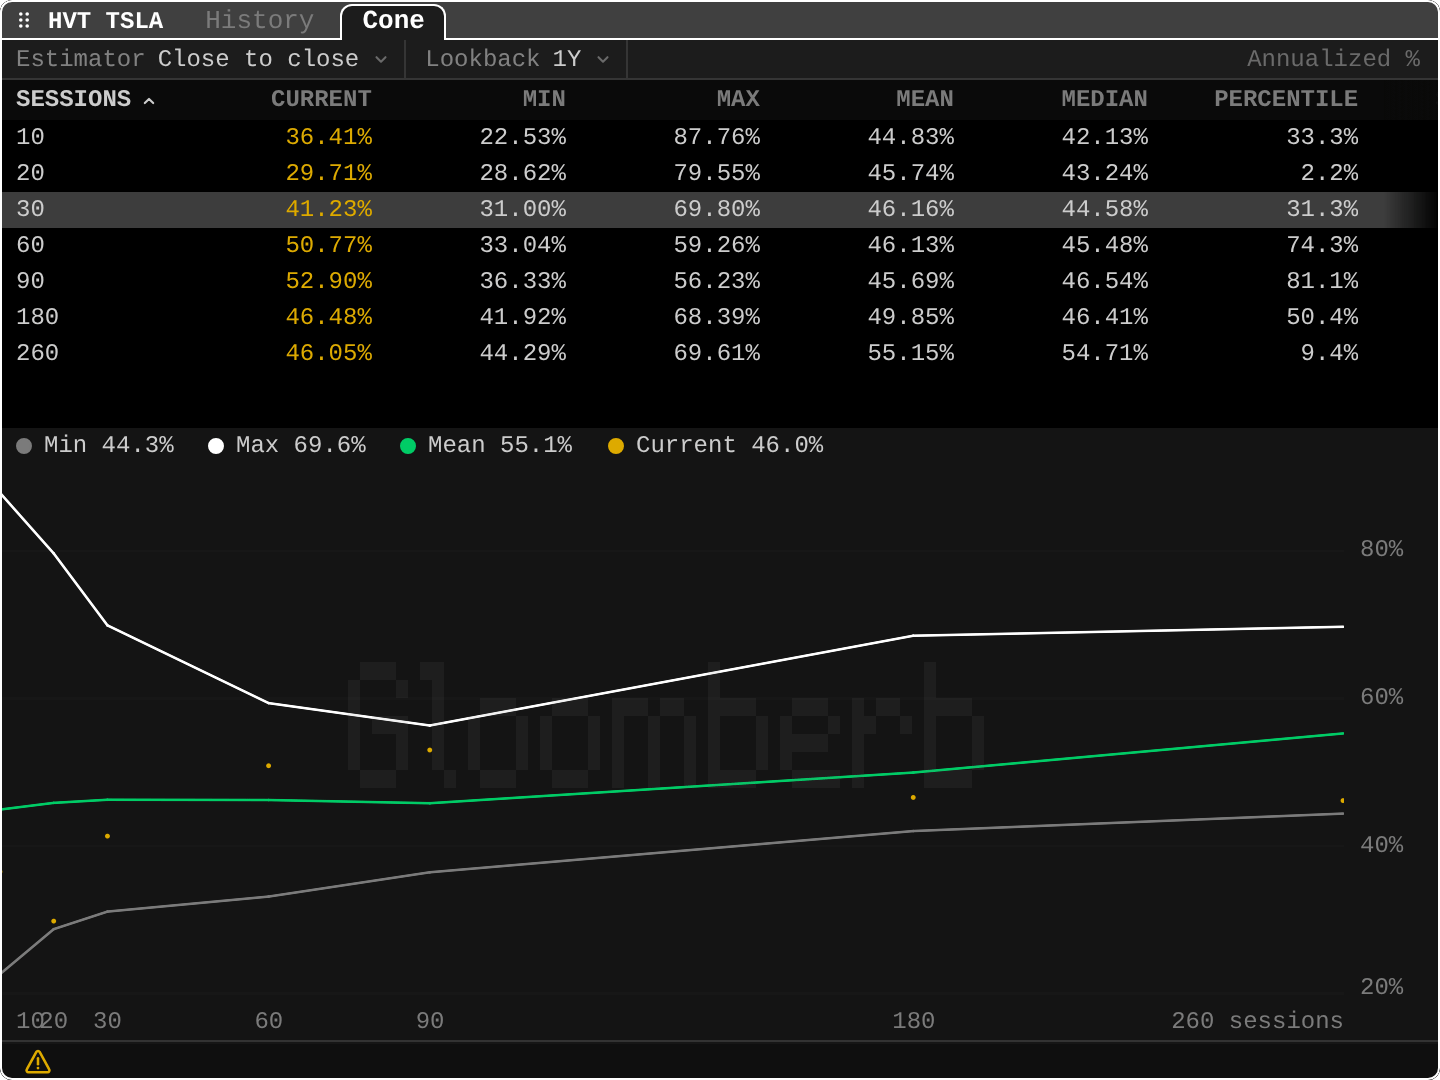Select the 20 sessions row
This screenshot has width=1440, height=1080.
click(720, 173)
